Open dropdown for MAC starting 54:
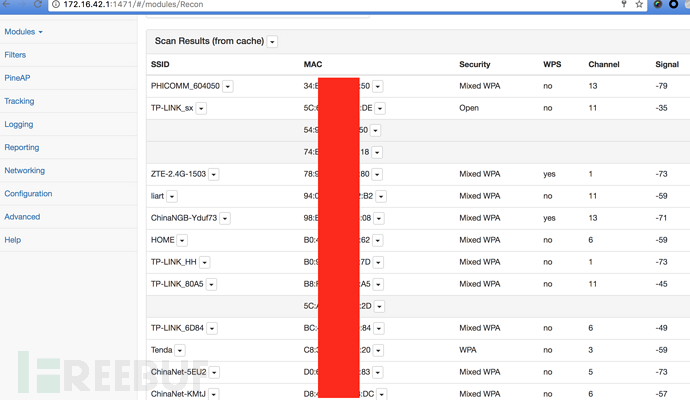This screenshot has height=400, width=690. click(375, 130)
